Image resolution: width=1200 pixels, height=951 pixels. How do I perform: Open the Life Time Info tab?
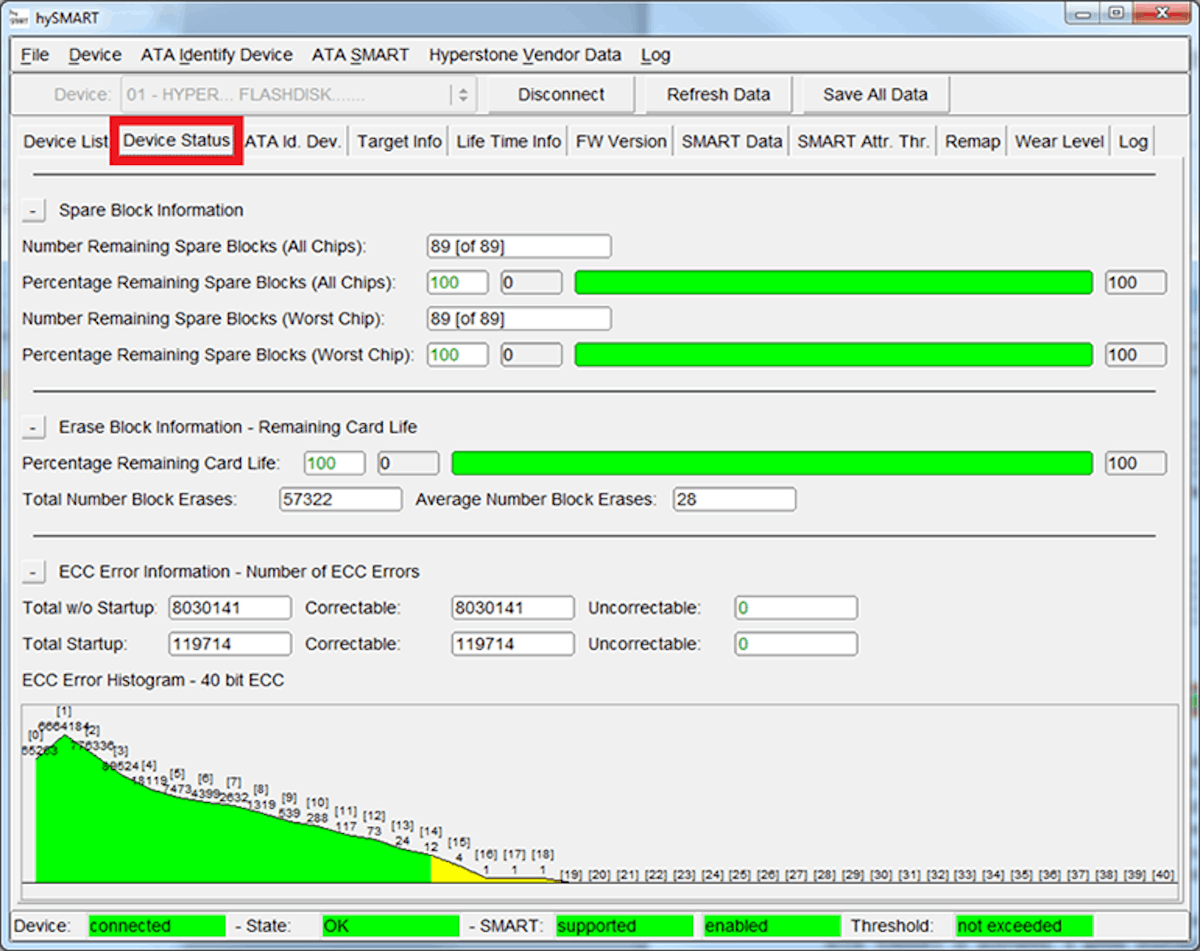(x=508, y=142)
